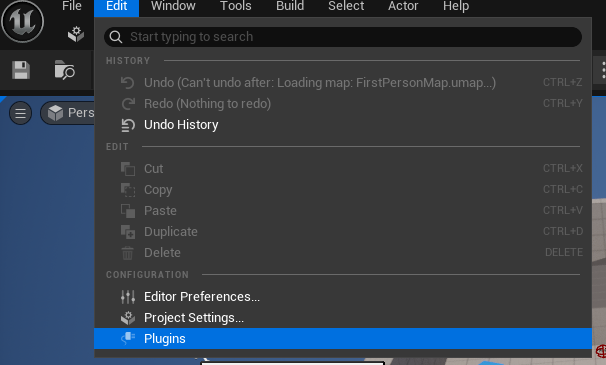
Task: Open the Help menu
Action: [x=456, y=6]
